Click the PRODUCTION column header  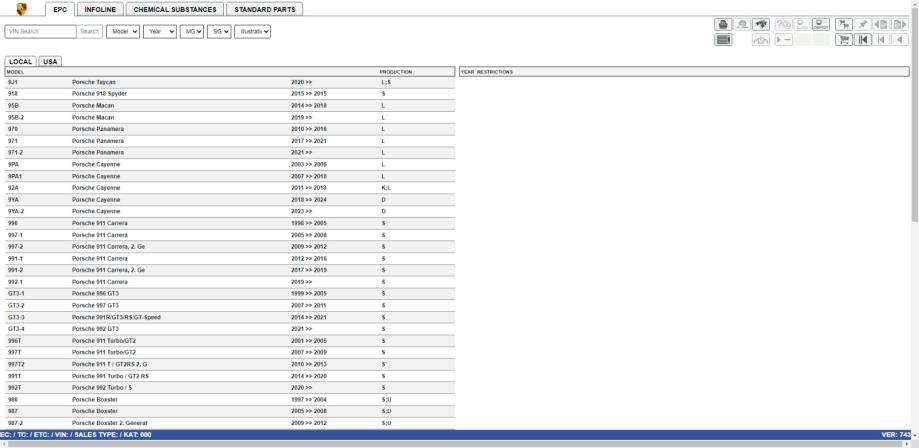coord(396,72)
